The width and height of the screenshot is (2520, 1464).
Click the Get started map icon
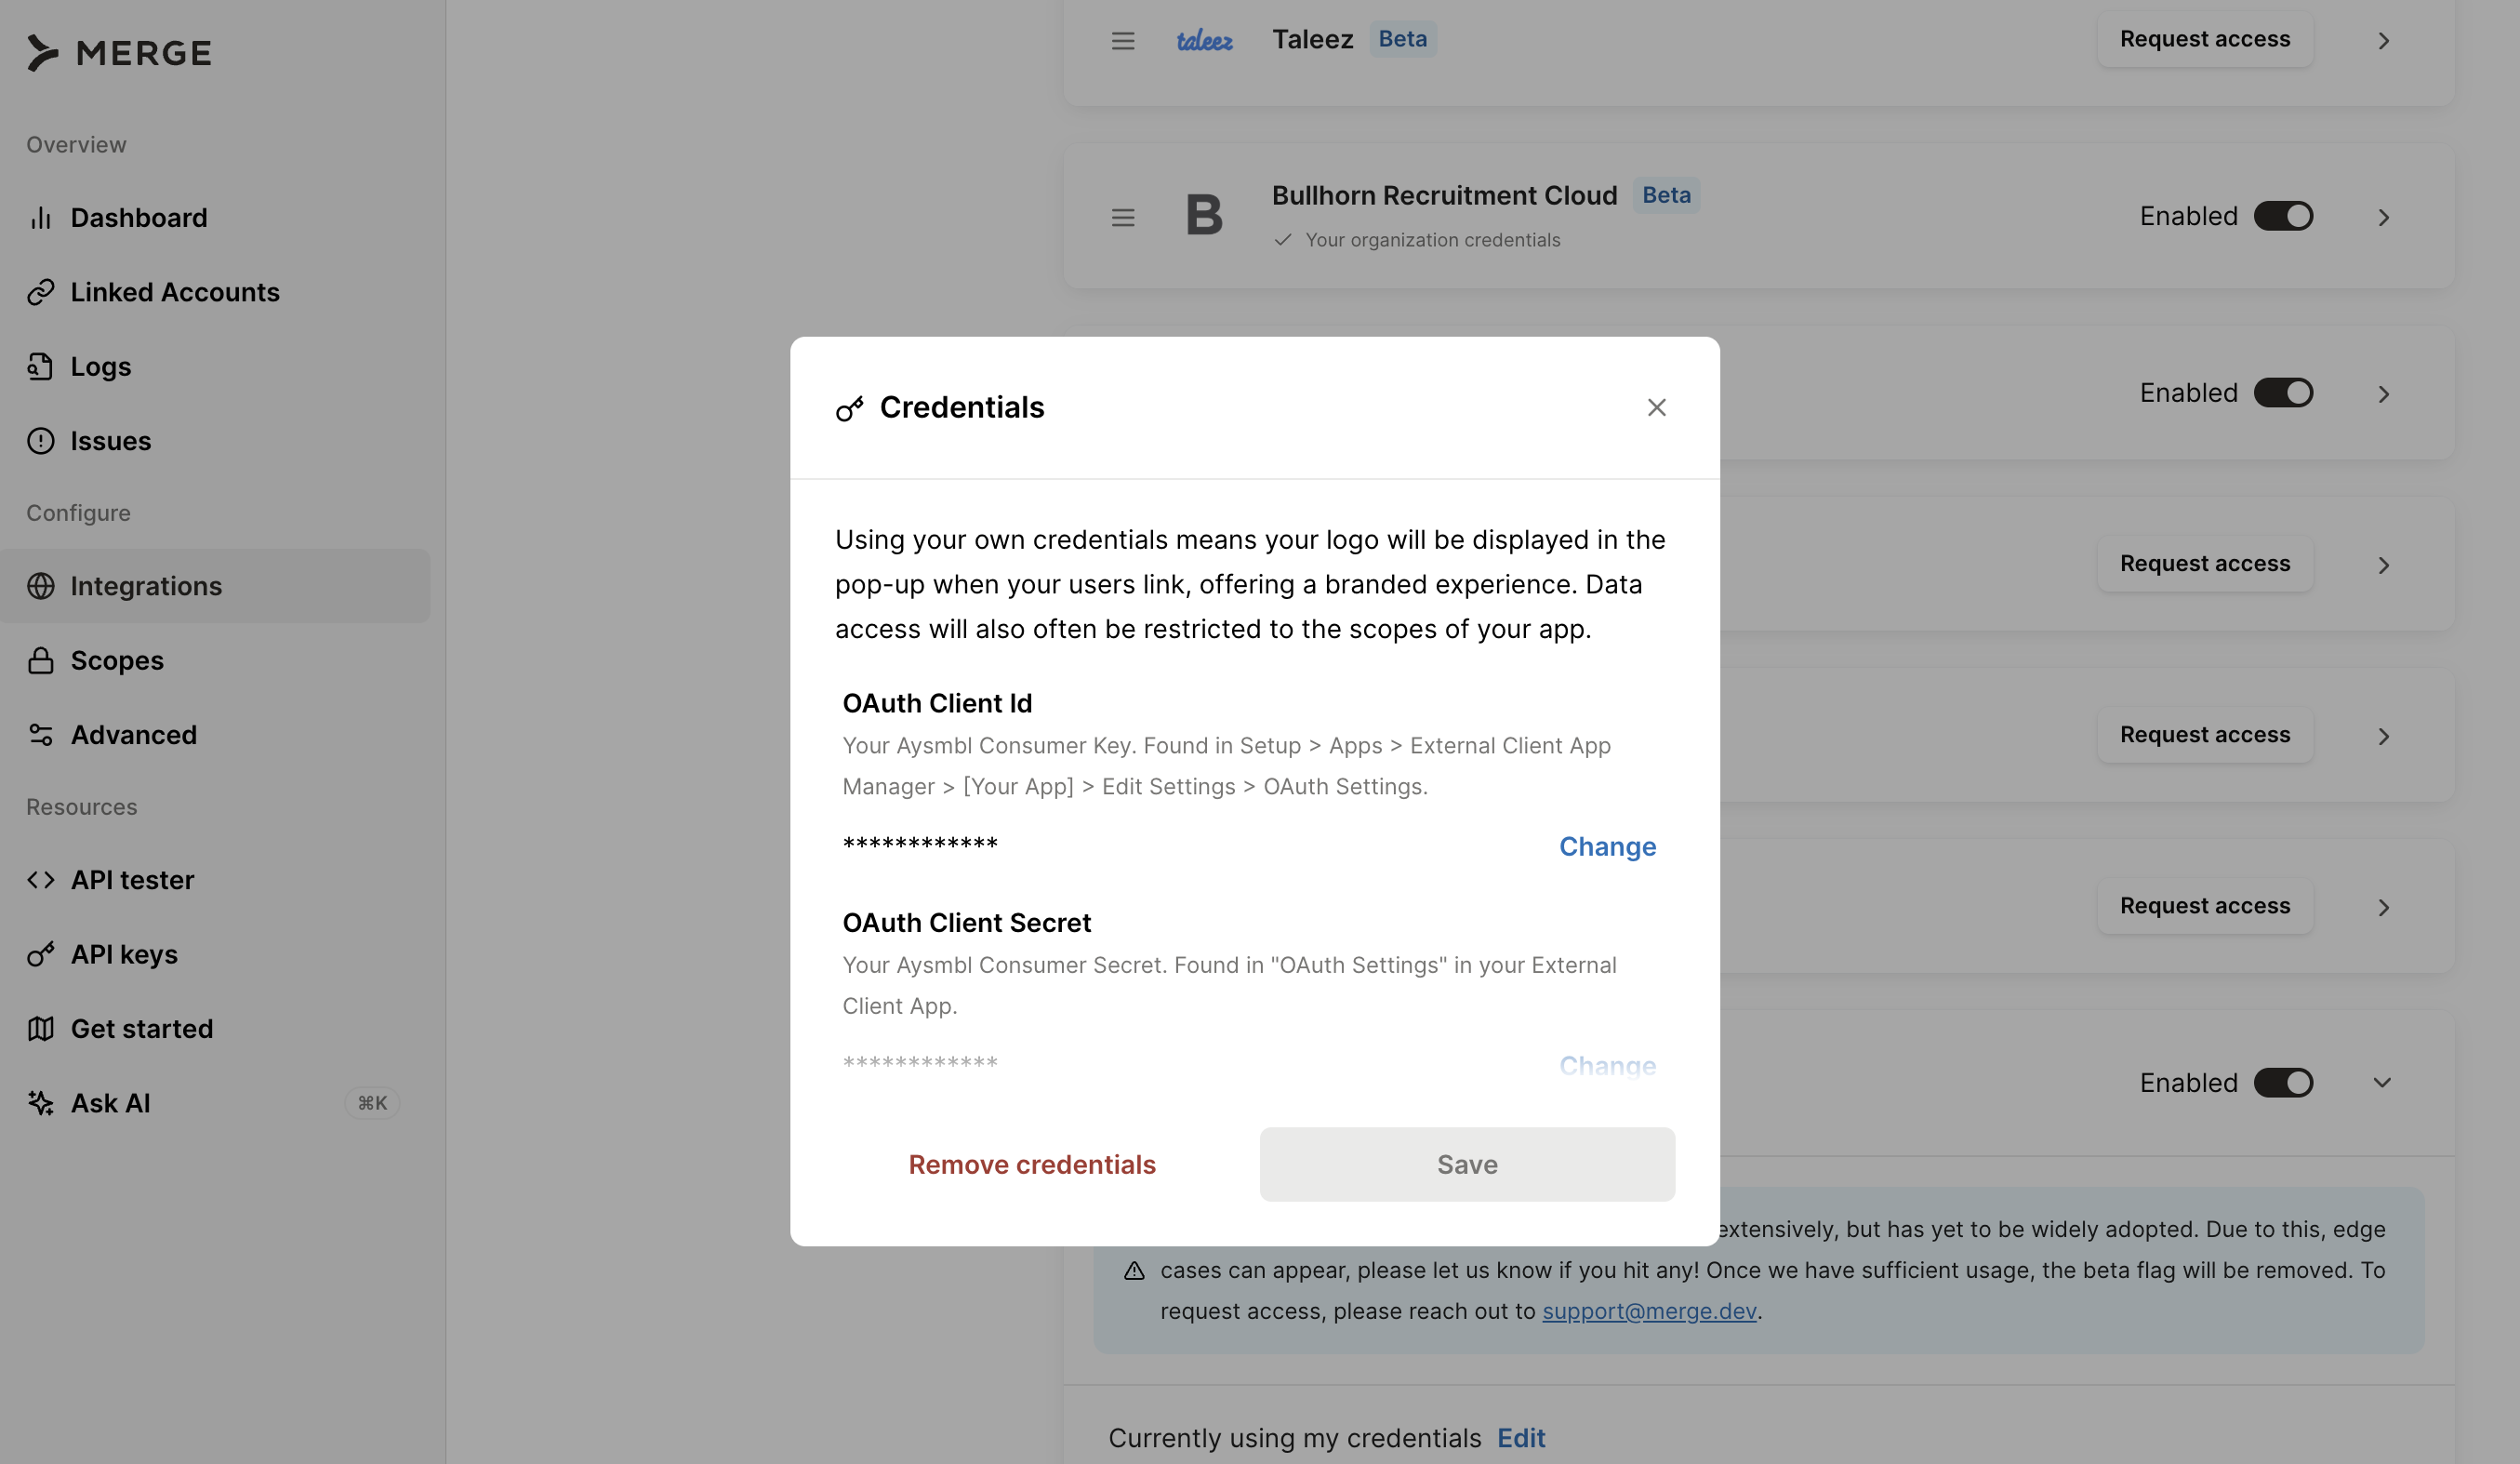click(40, 1029)
